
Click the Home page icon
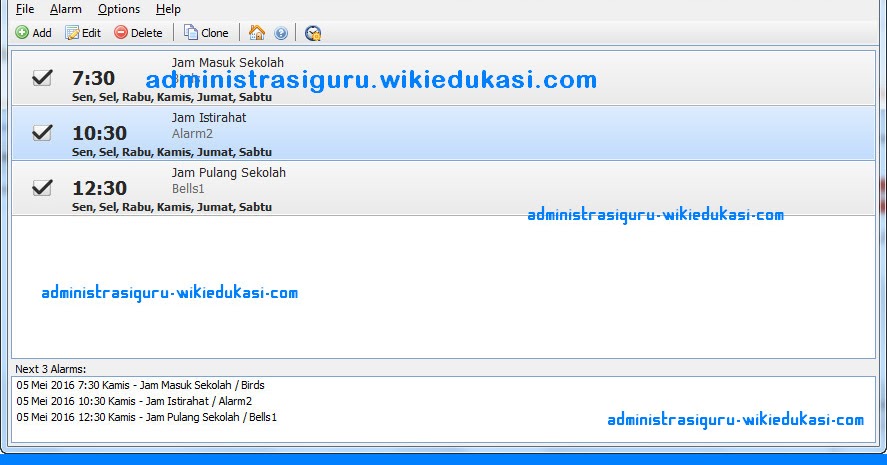pyautogui.click(x=257, y=33)
